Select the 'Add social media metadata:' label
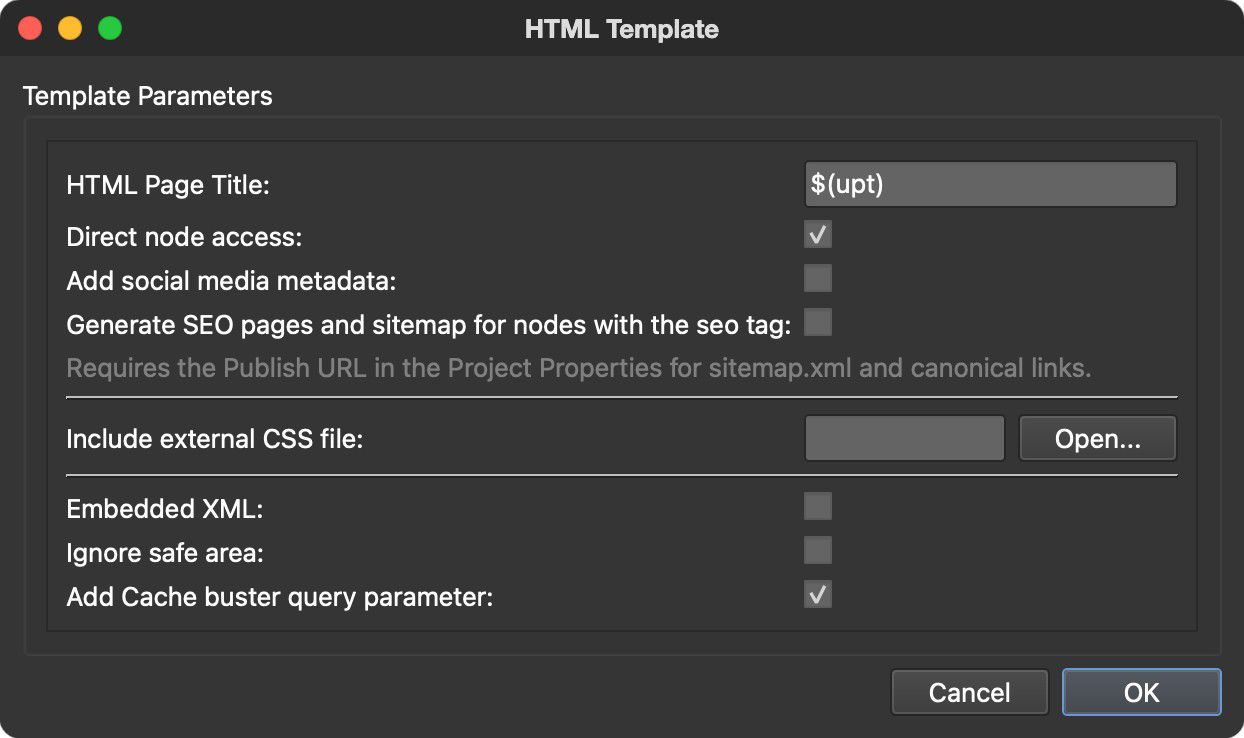The image size is (1244, 738). (231, 281)
